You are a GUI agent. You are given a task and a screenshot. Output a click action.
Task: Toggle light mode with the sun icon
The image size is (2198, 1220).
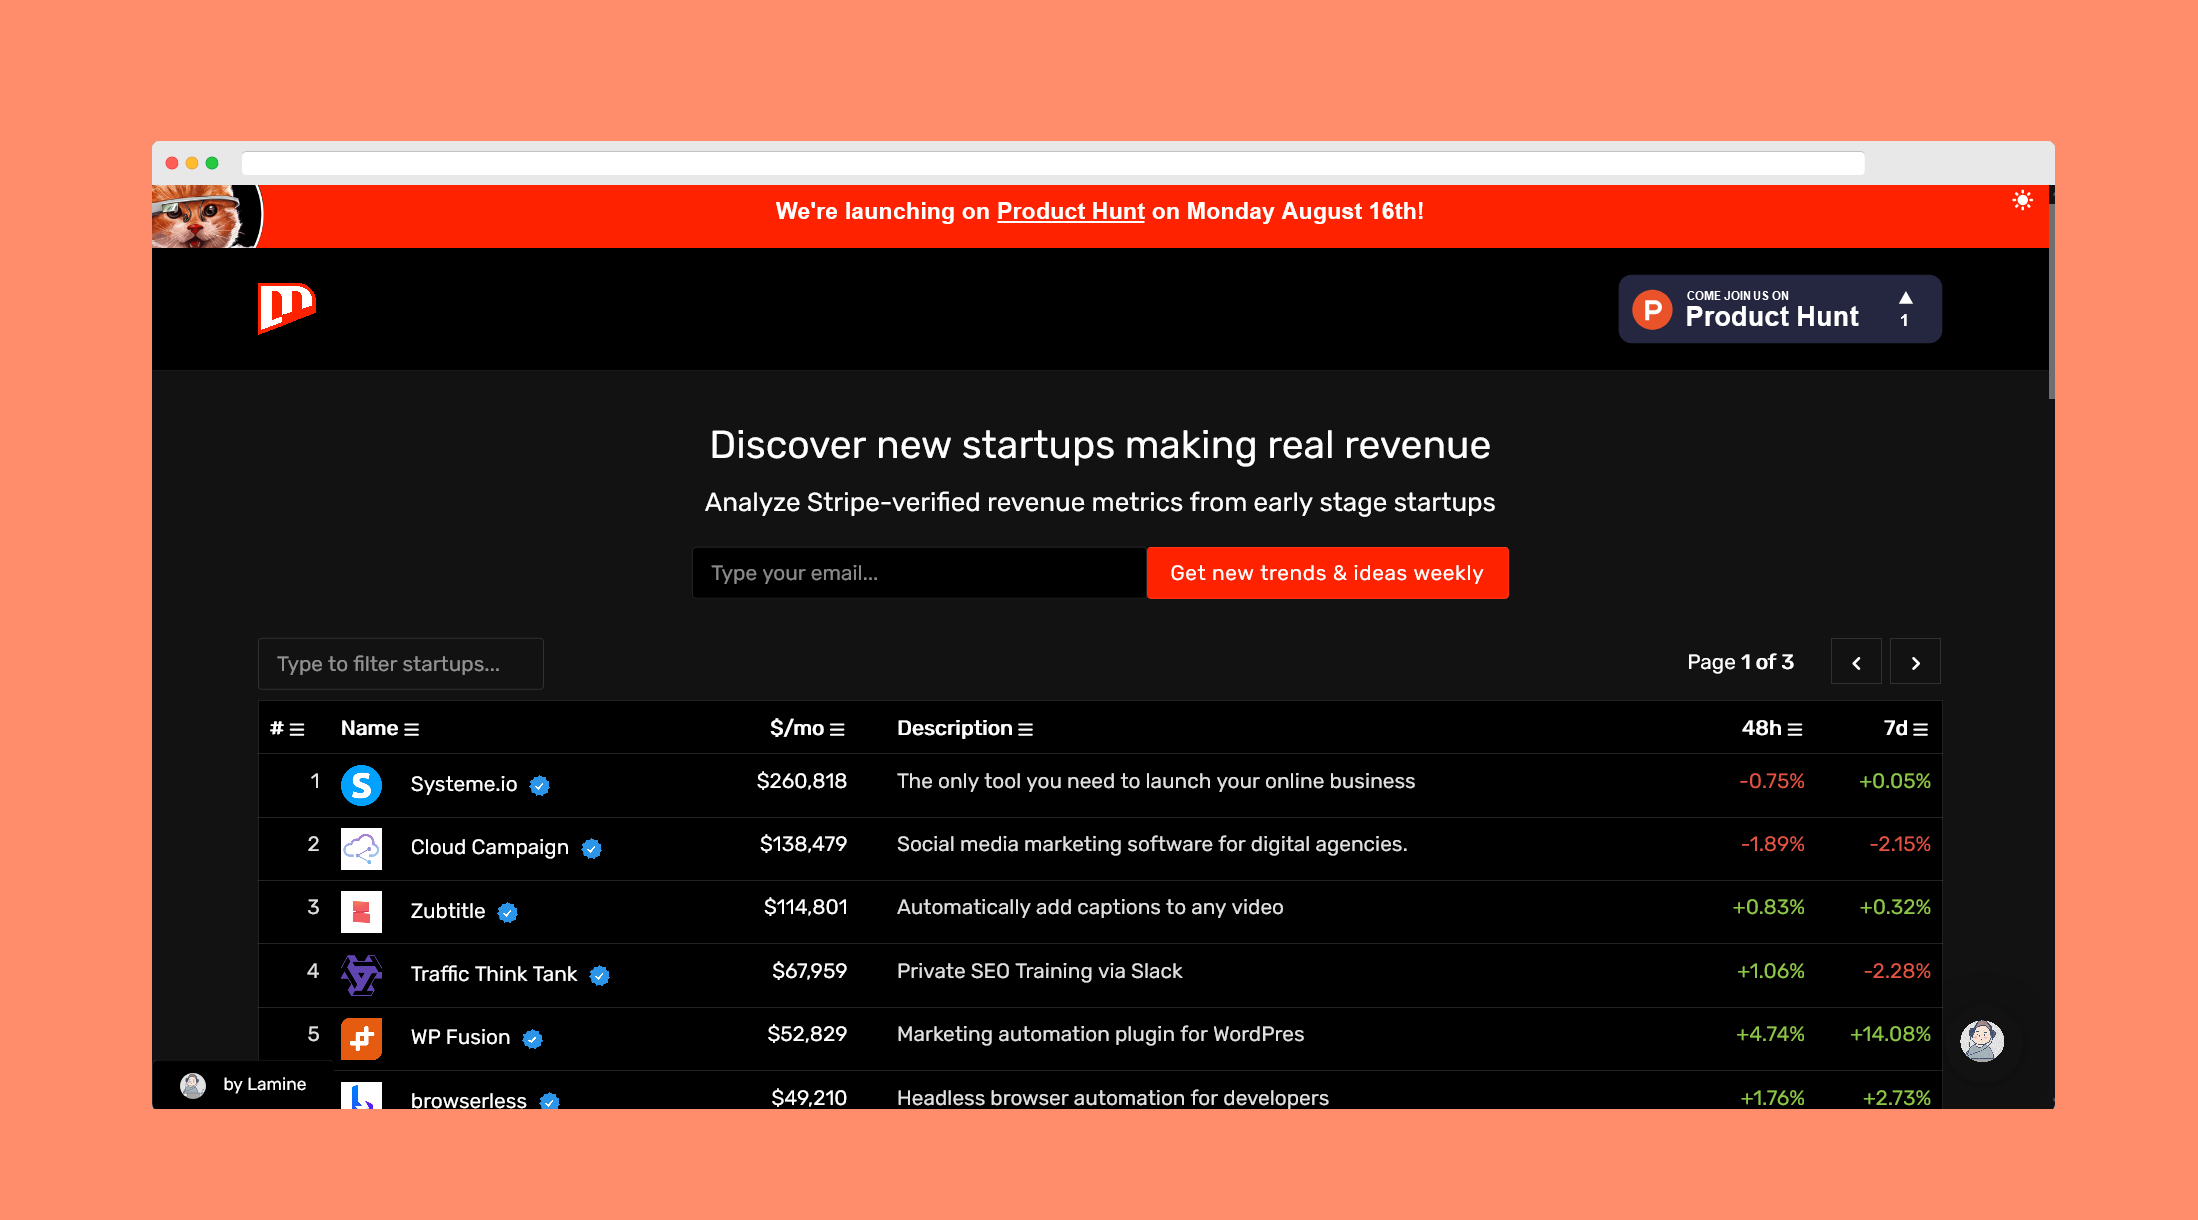(2022, 201)
